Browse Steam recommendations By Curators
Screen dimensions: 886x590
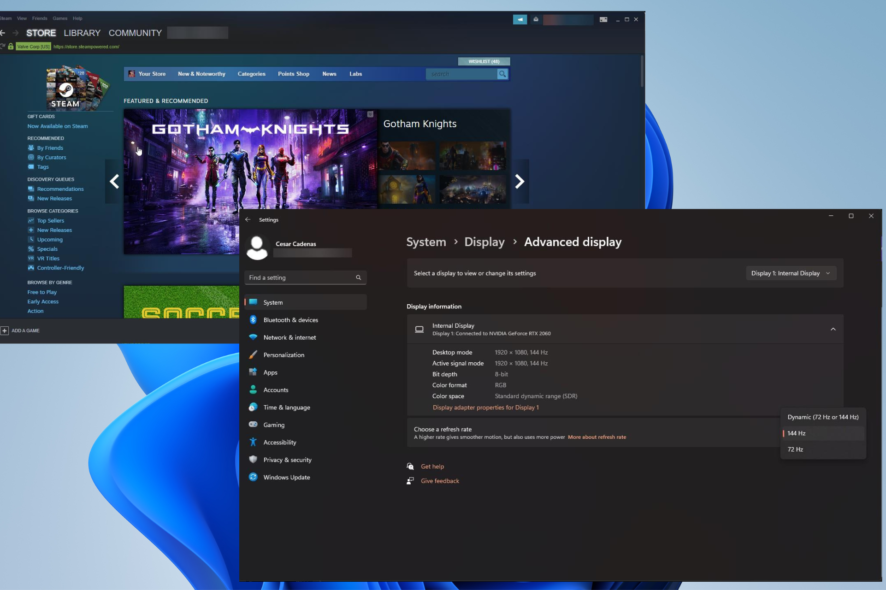pos(51,158)
